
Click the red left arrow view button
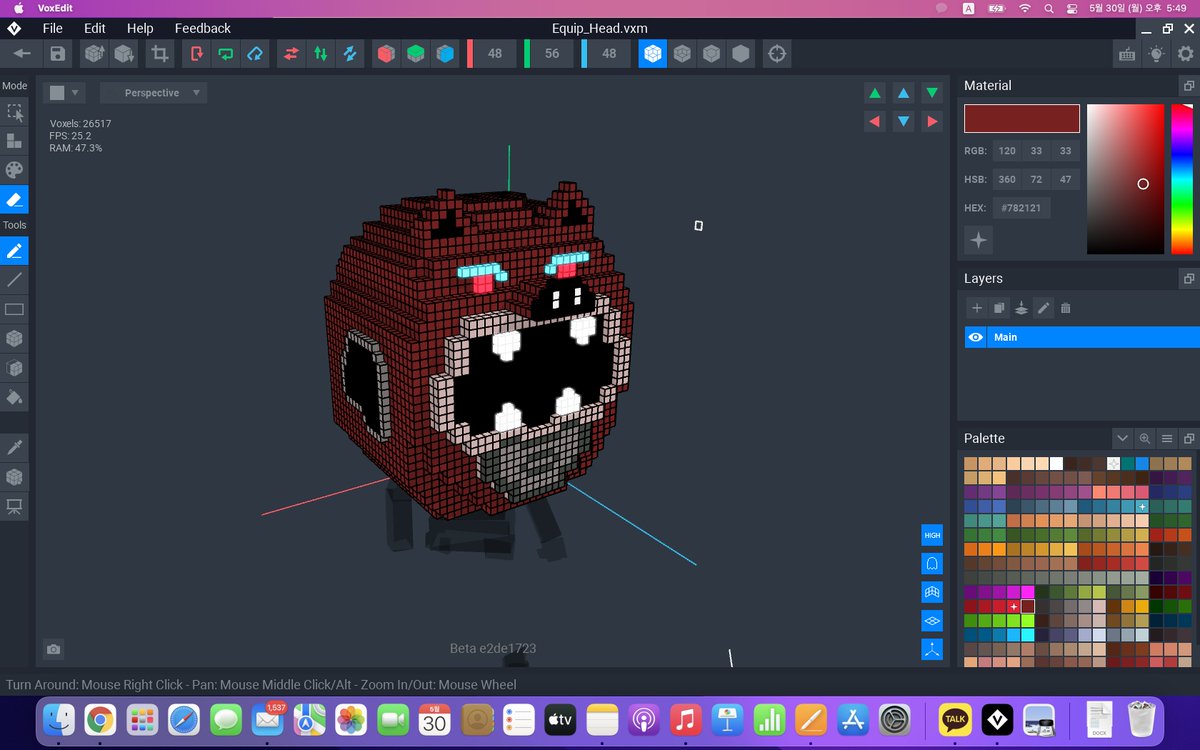click(875, 121)
